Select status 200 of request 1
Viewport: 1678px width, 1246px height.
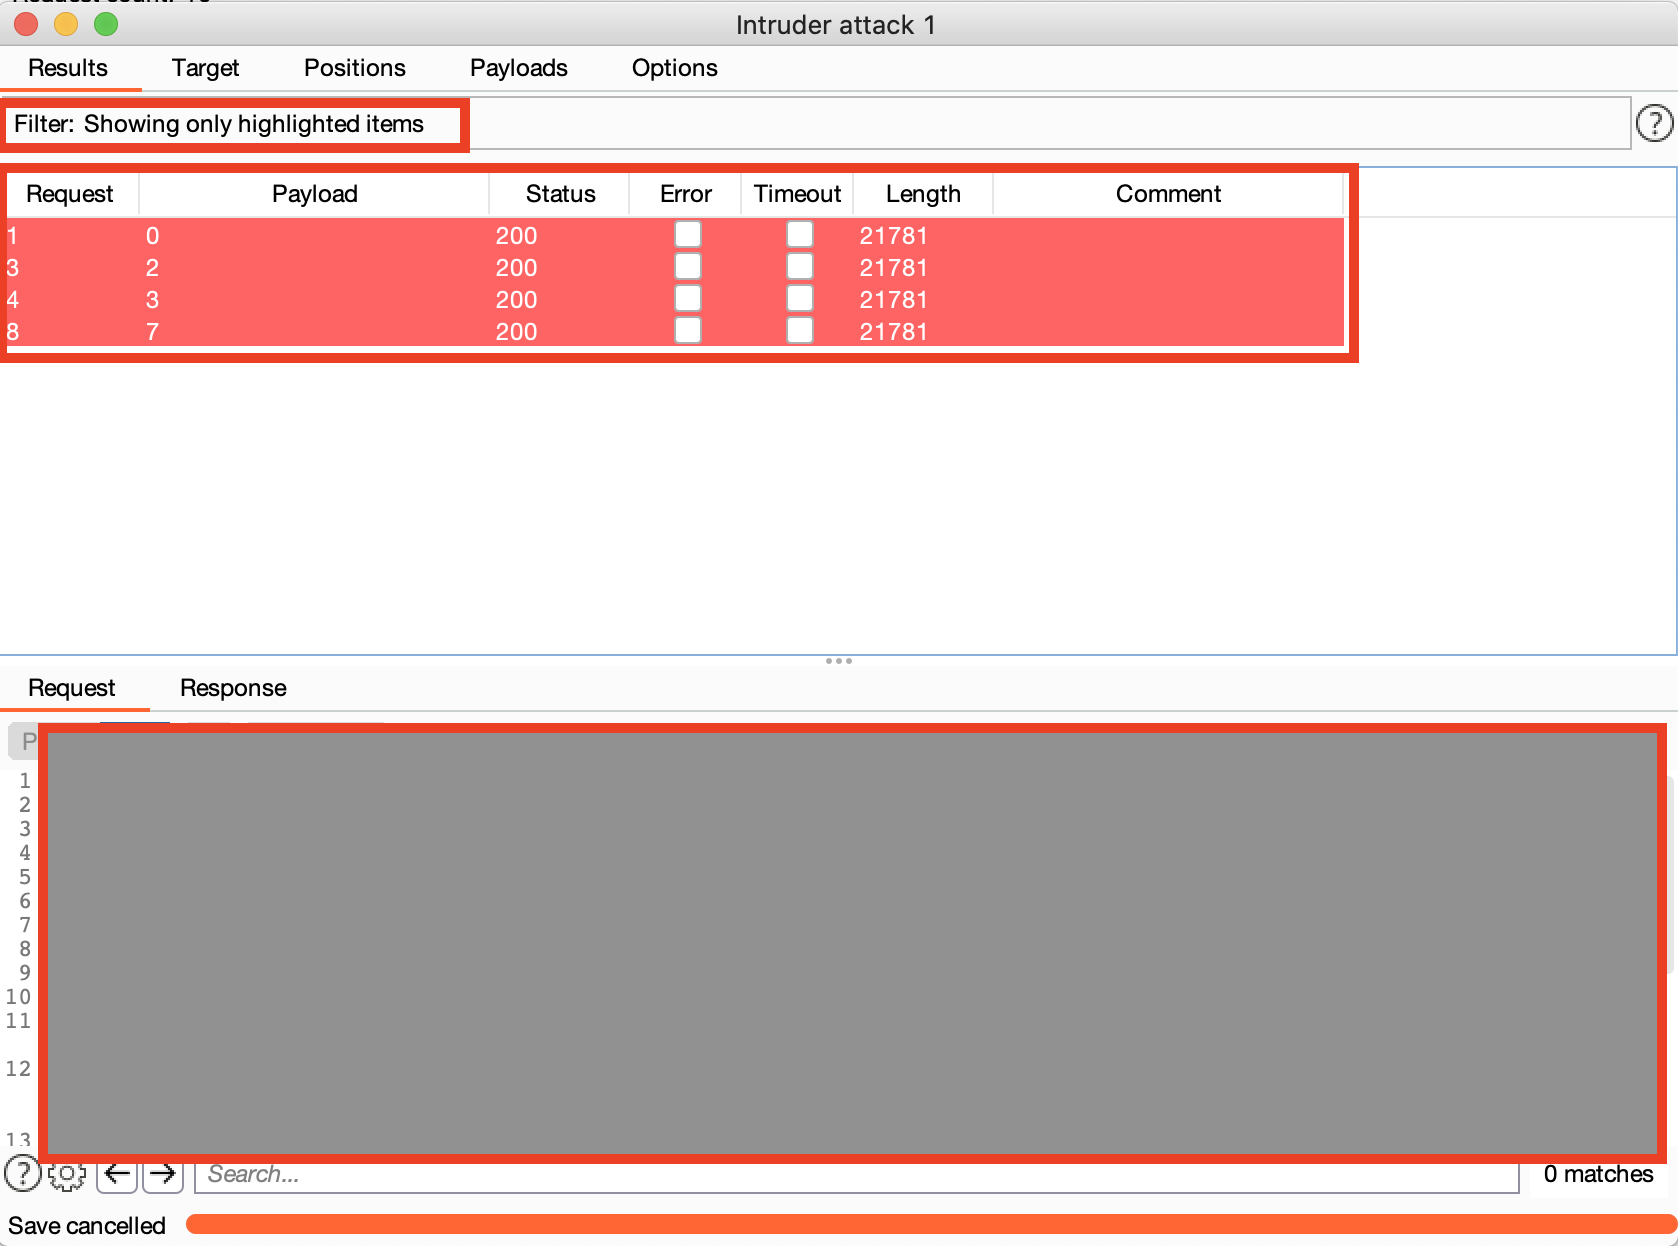(516, 236)
